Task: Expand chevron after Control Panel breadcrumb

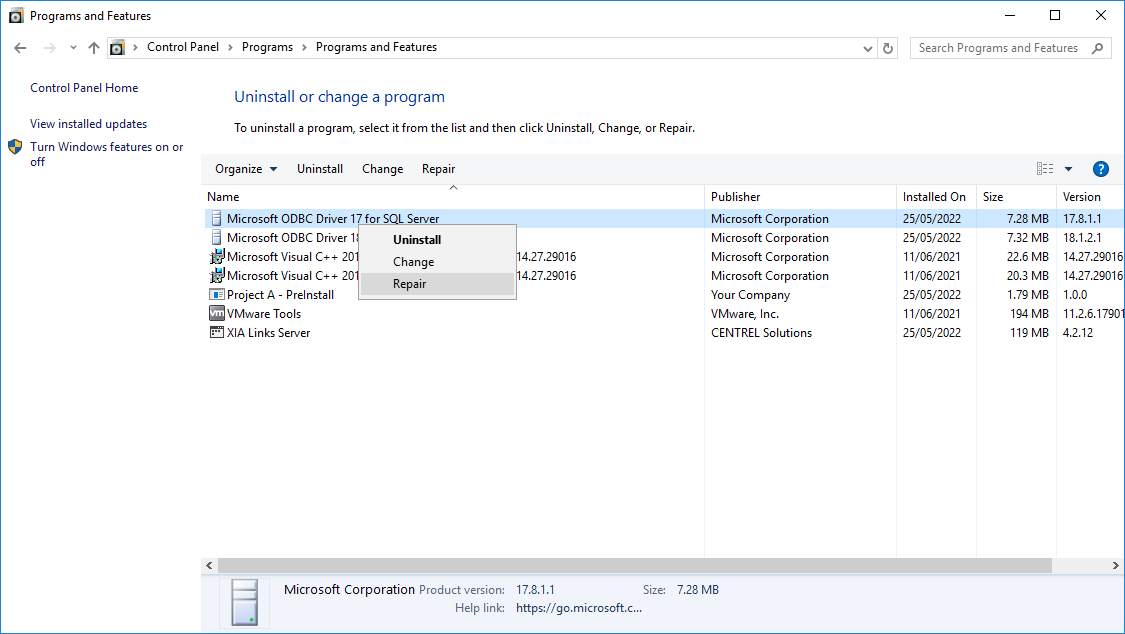Action: pos(230,48)
